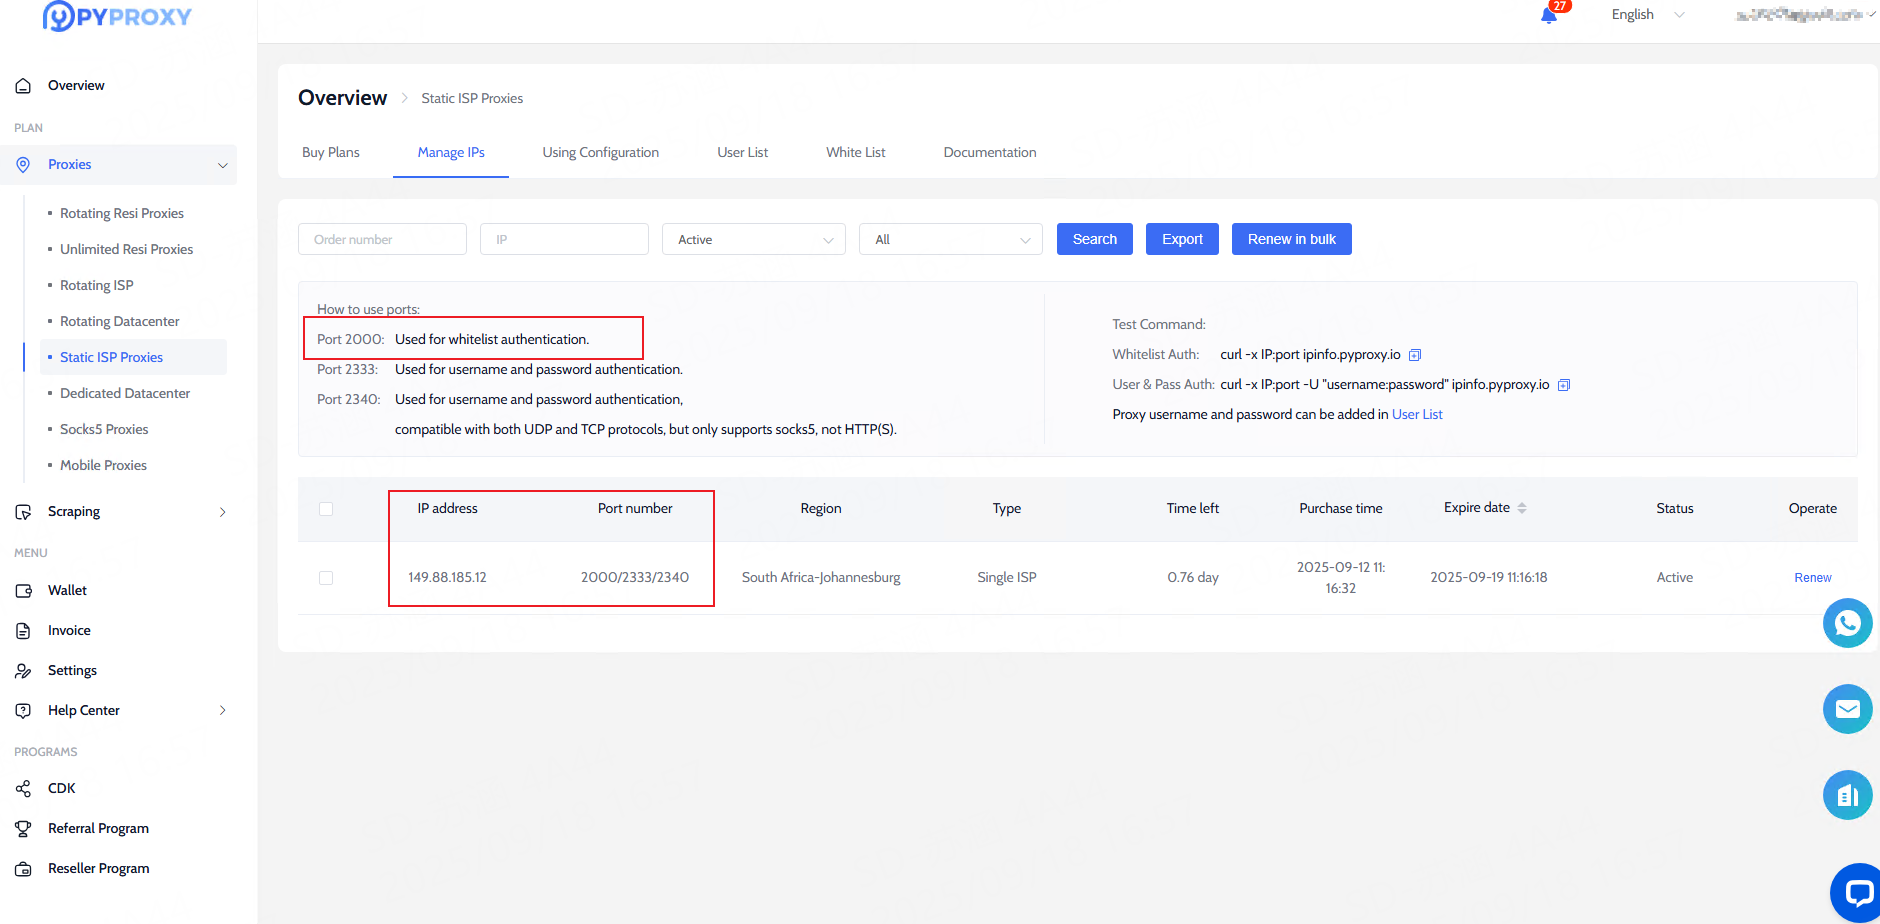
Task: Expand the English language selector
Action: (x=1647, y=15)
